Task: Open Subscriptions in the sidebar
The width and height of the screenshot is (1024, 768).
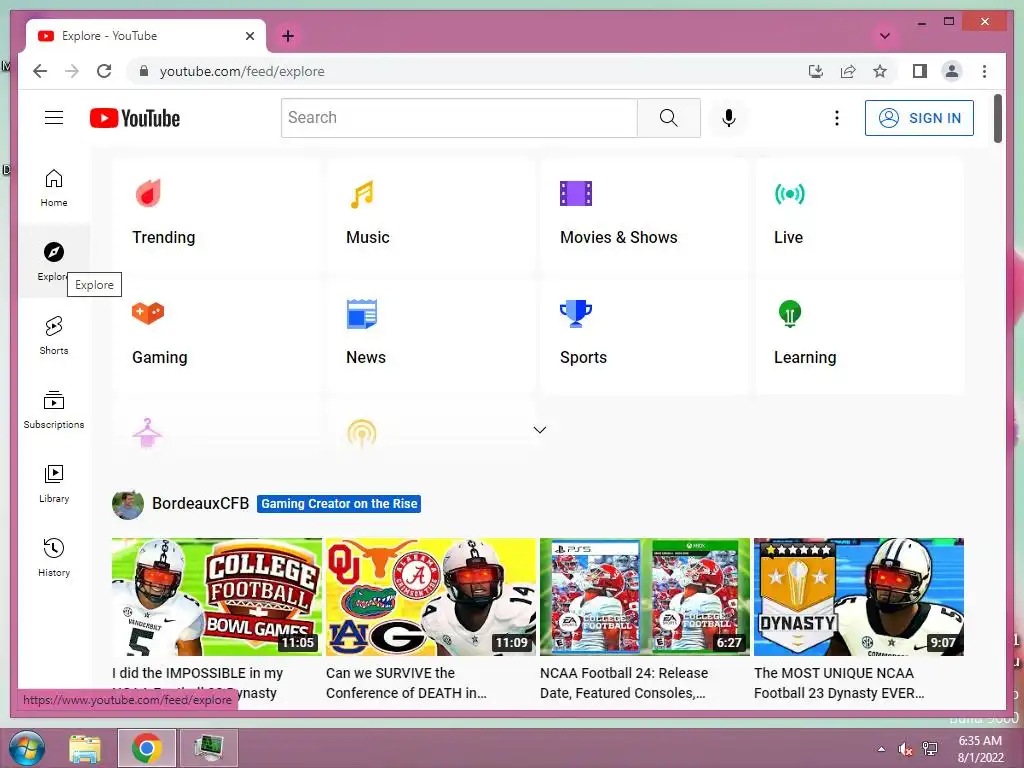Action: (x=54, y=410)
